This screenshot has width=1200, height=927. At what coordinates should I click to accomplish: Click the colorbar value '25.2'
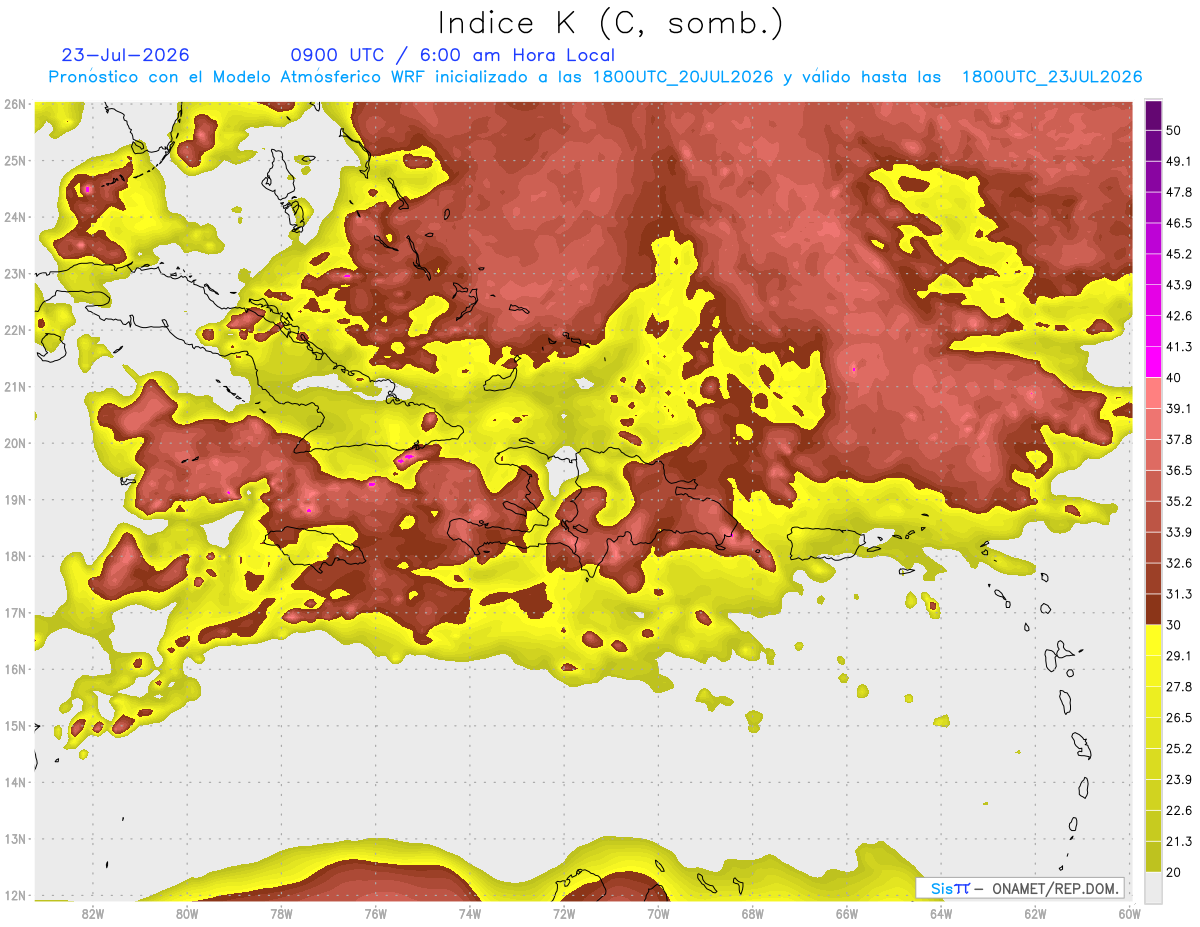point(1179,749)
